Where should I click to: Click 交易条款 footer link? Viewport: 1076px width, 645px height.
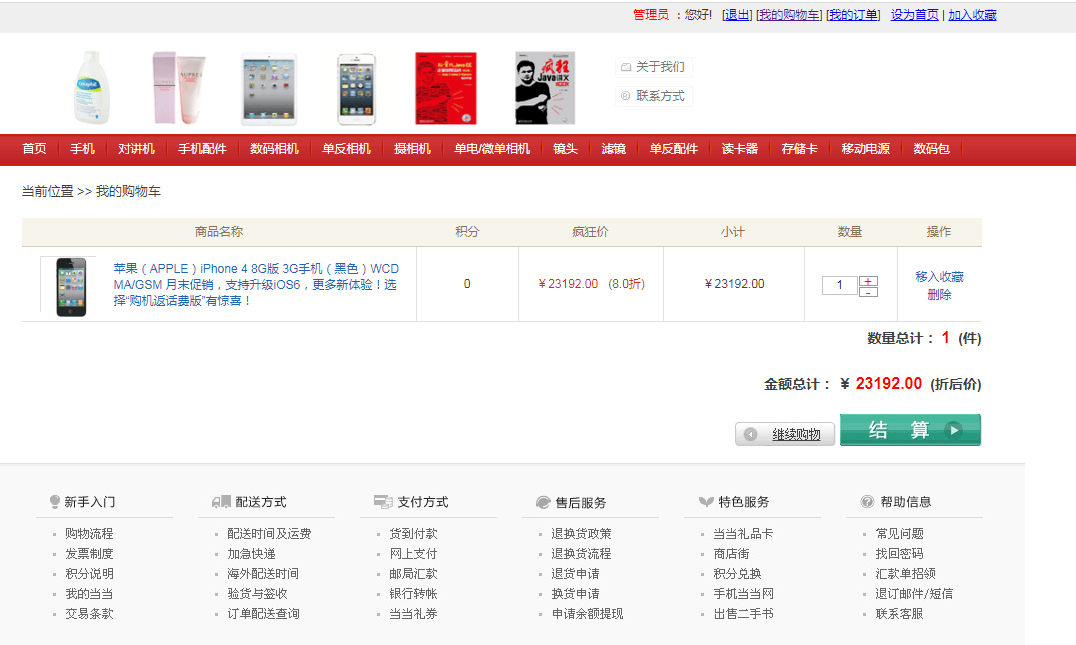(x=89, y=613)
